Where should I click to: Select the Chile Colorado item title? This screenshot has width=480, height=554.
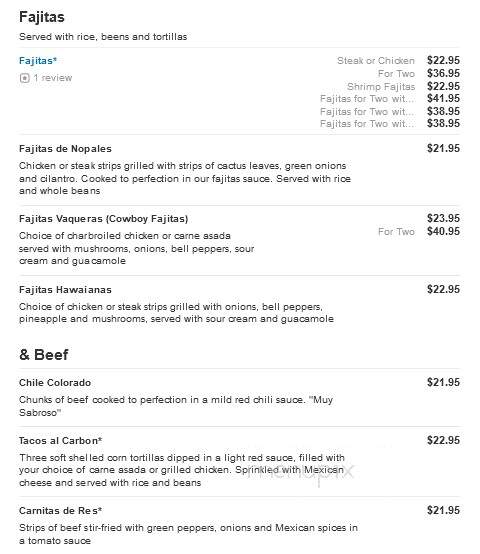click(55, 383)
